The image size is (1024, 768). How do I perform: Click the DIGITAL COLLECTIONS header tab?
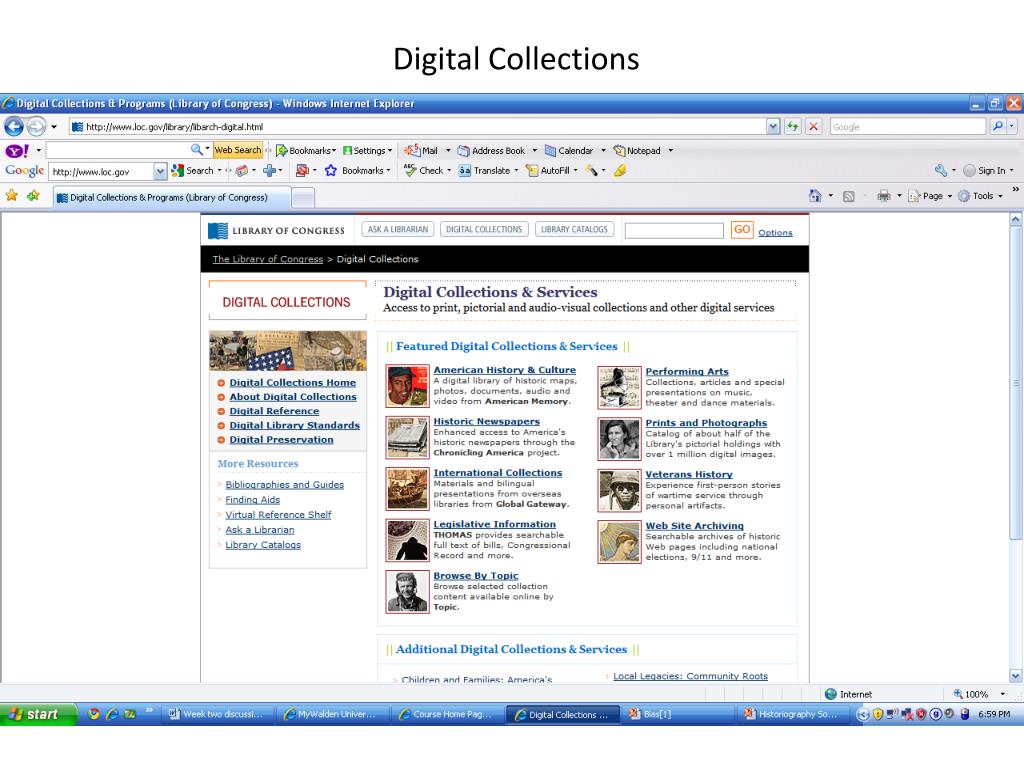point(484,229)
